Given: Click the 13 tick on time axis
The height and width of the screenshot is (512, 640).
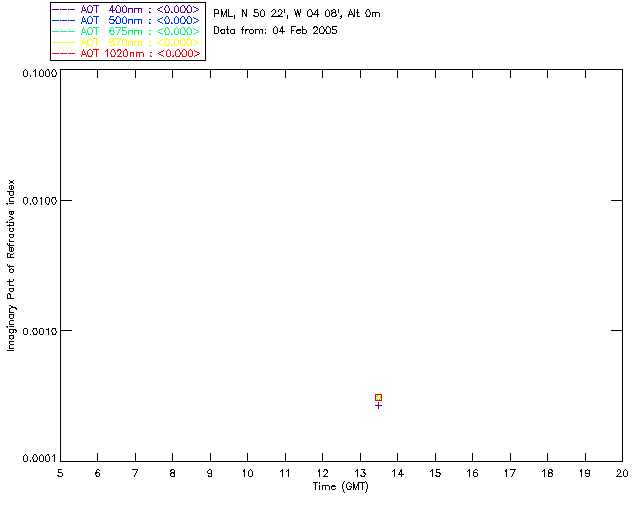Looking at the screenshot, I should click(360, 473).
